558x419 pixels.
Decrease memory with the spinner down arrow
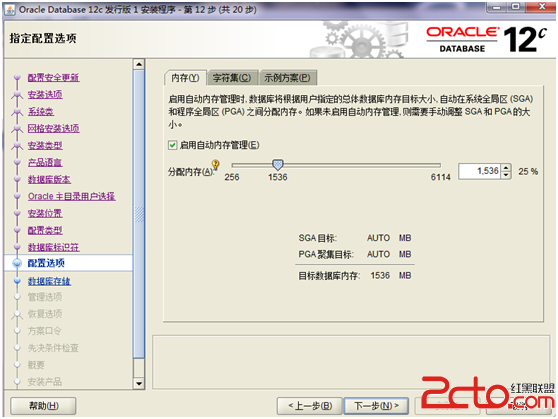coord(506,175)
